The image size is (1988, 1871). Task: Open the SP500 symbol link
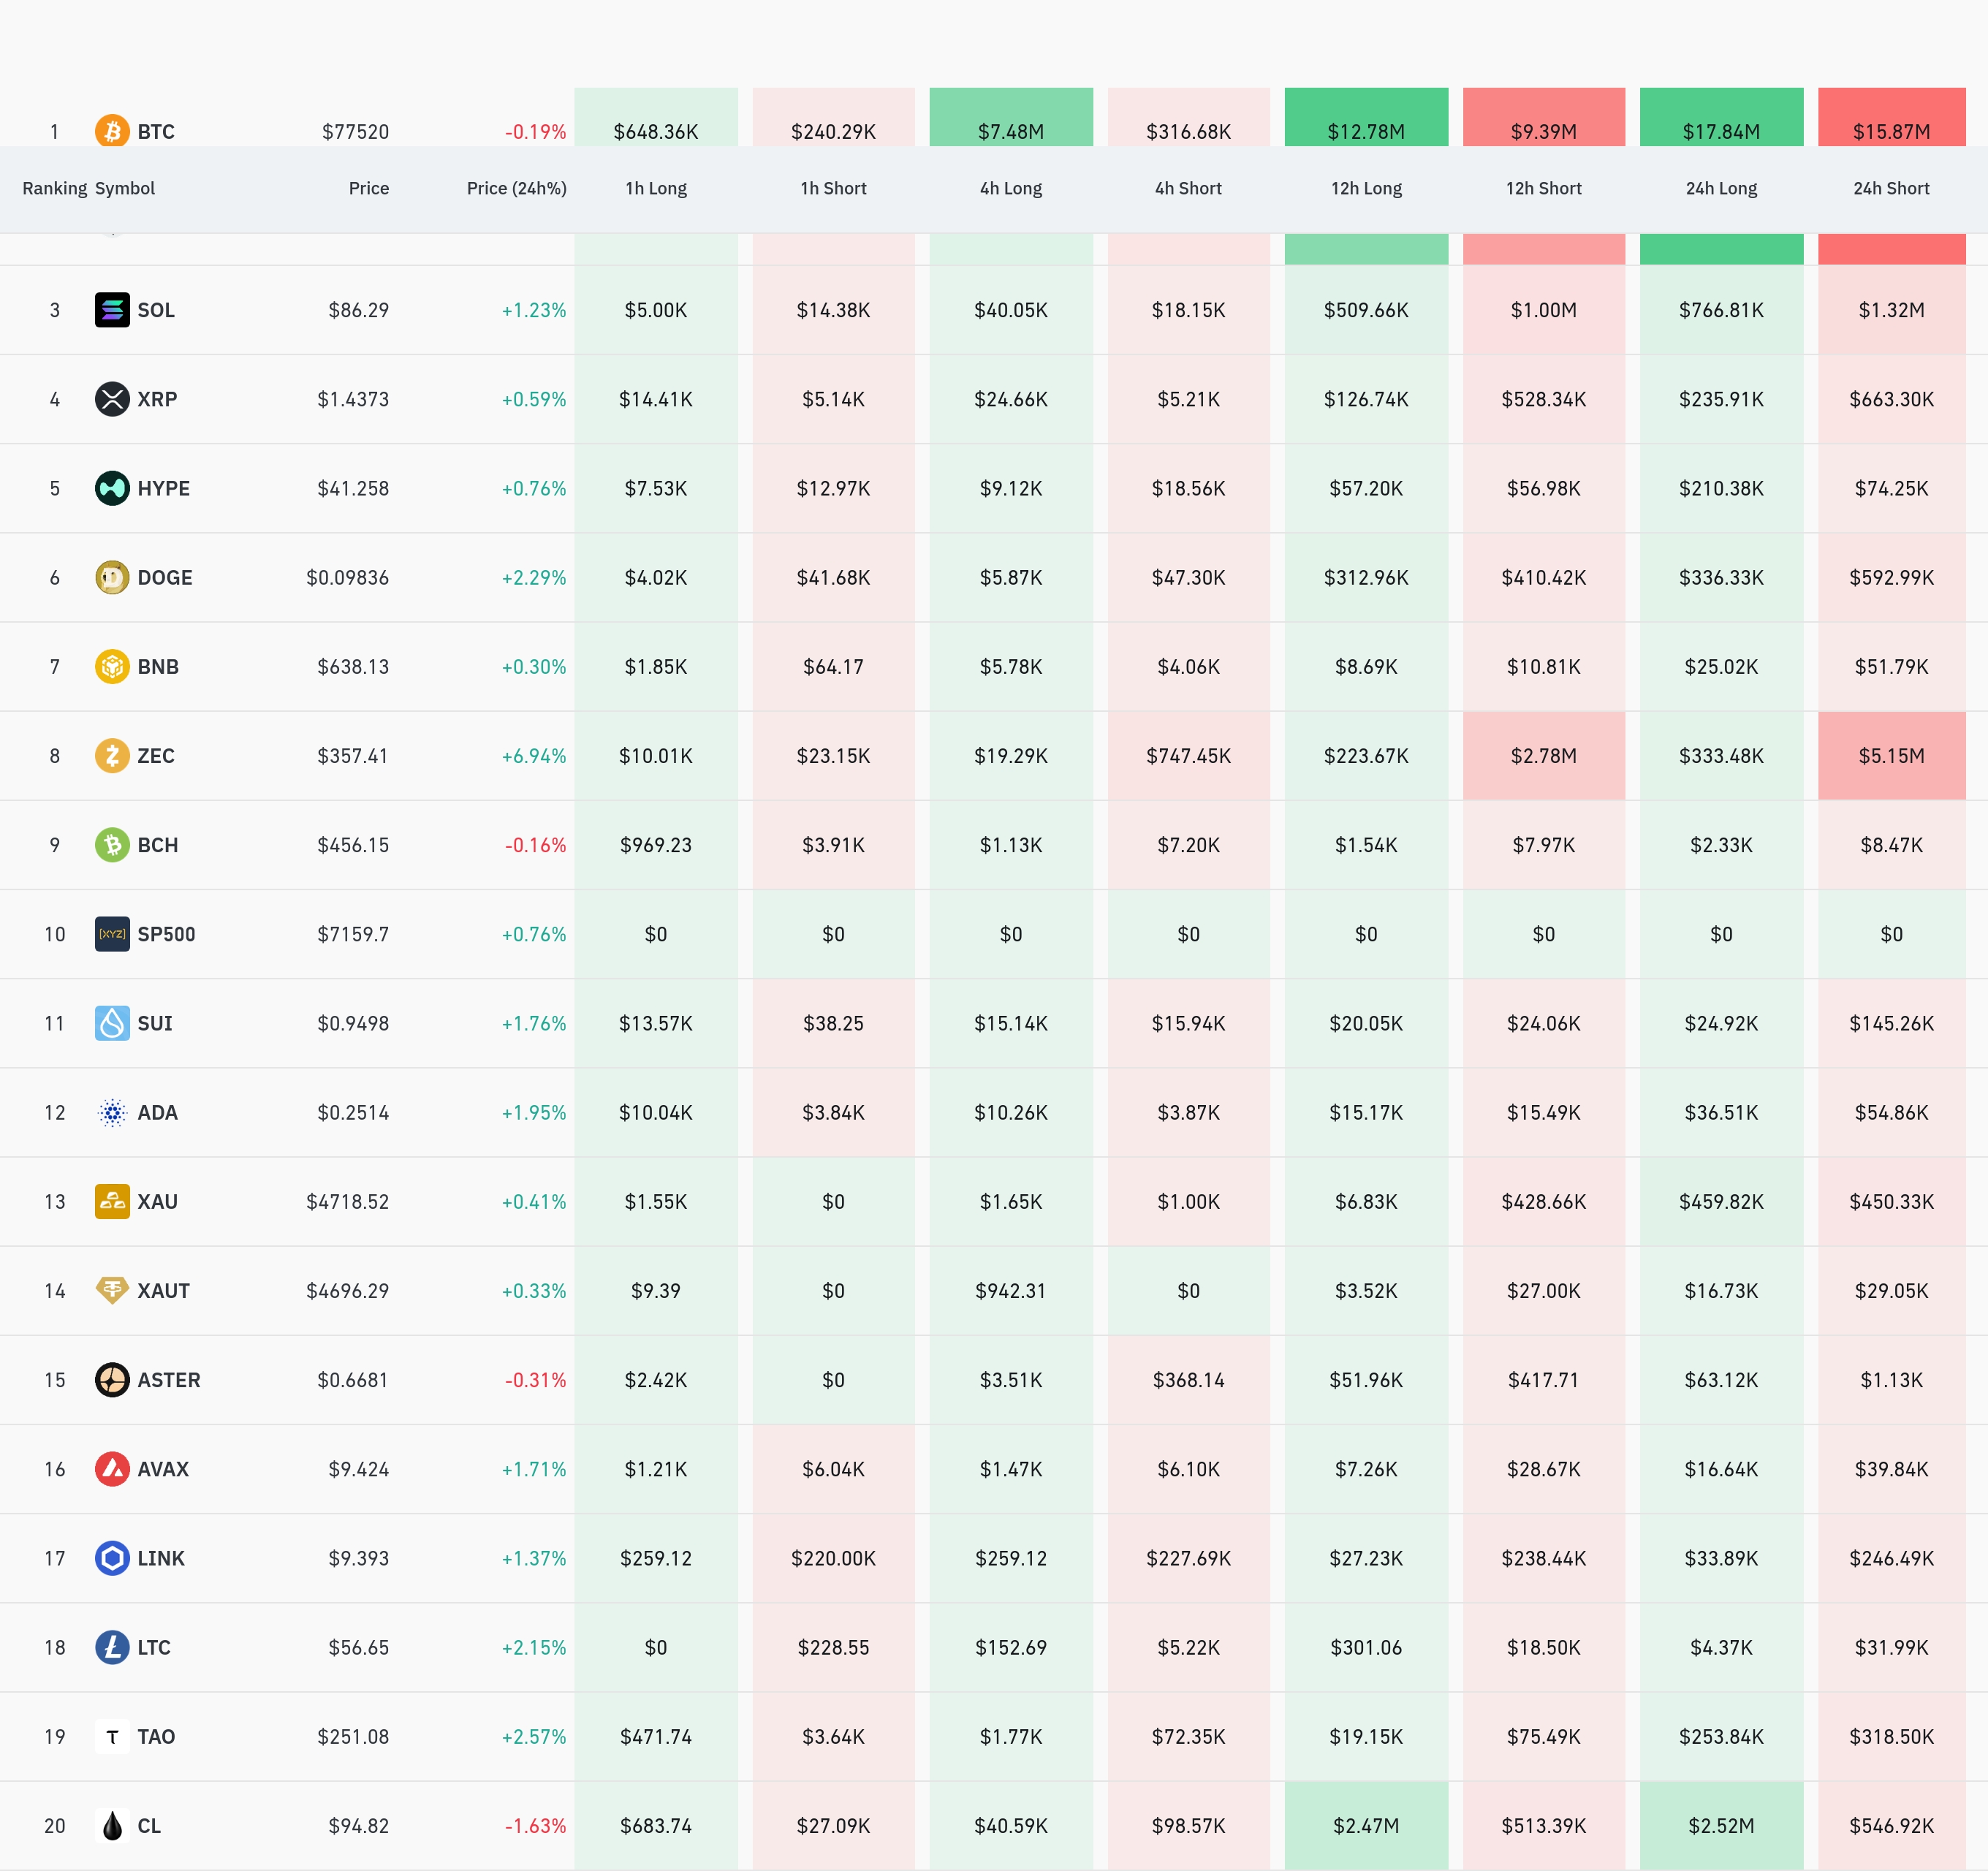(x=166, y=934)
